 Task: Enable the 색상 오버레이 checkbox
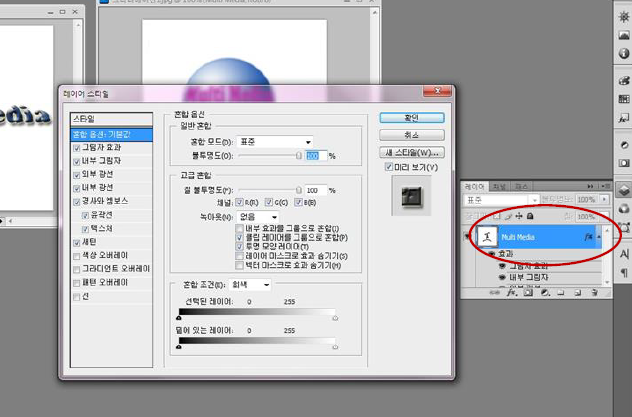point(77,256)
